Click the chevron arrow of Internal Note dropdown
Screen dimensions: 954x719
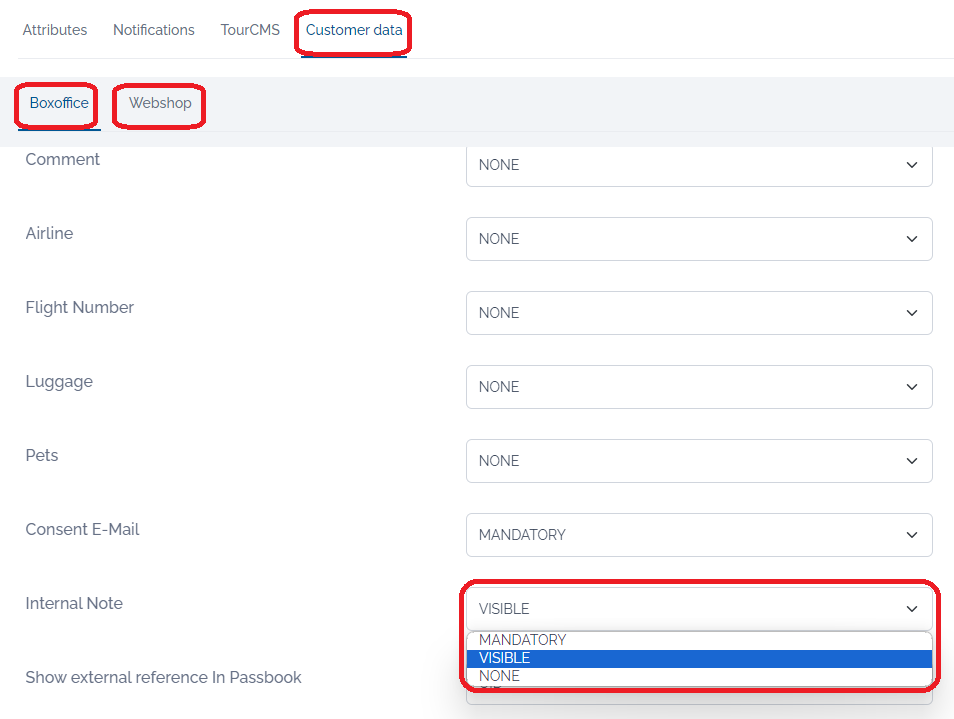pos(911,609)
